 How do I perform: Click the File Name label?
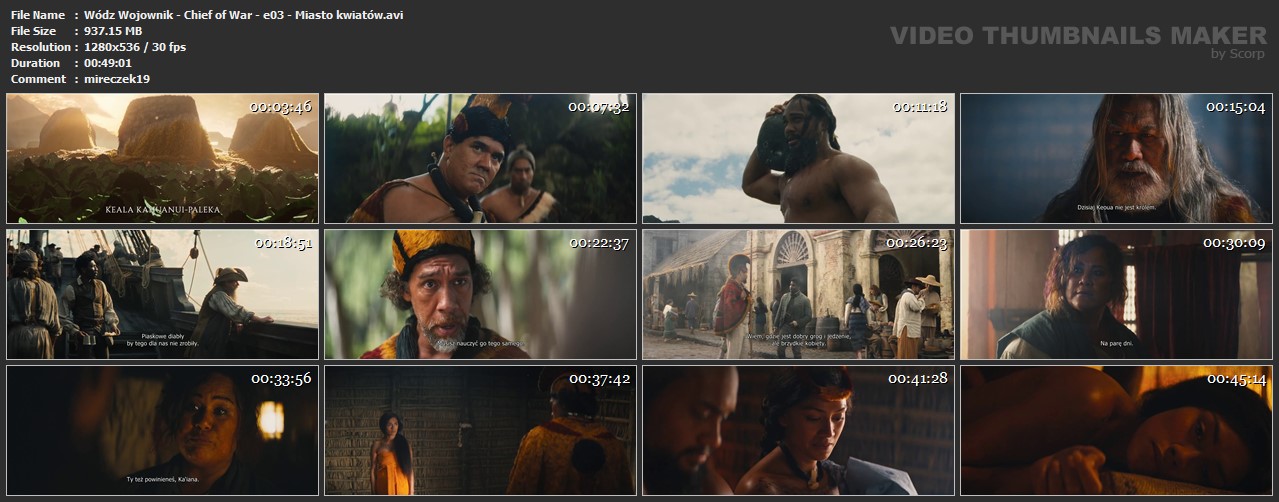(38, 15)
